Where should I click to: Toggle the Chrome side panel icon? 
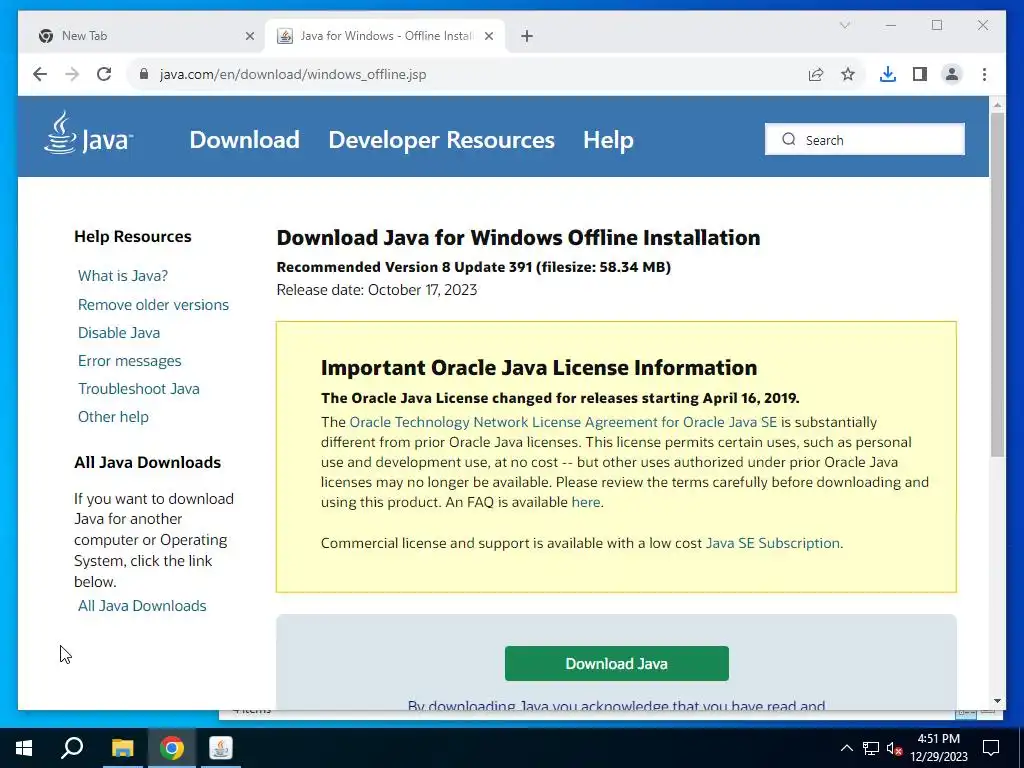point(920,74)
